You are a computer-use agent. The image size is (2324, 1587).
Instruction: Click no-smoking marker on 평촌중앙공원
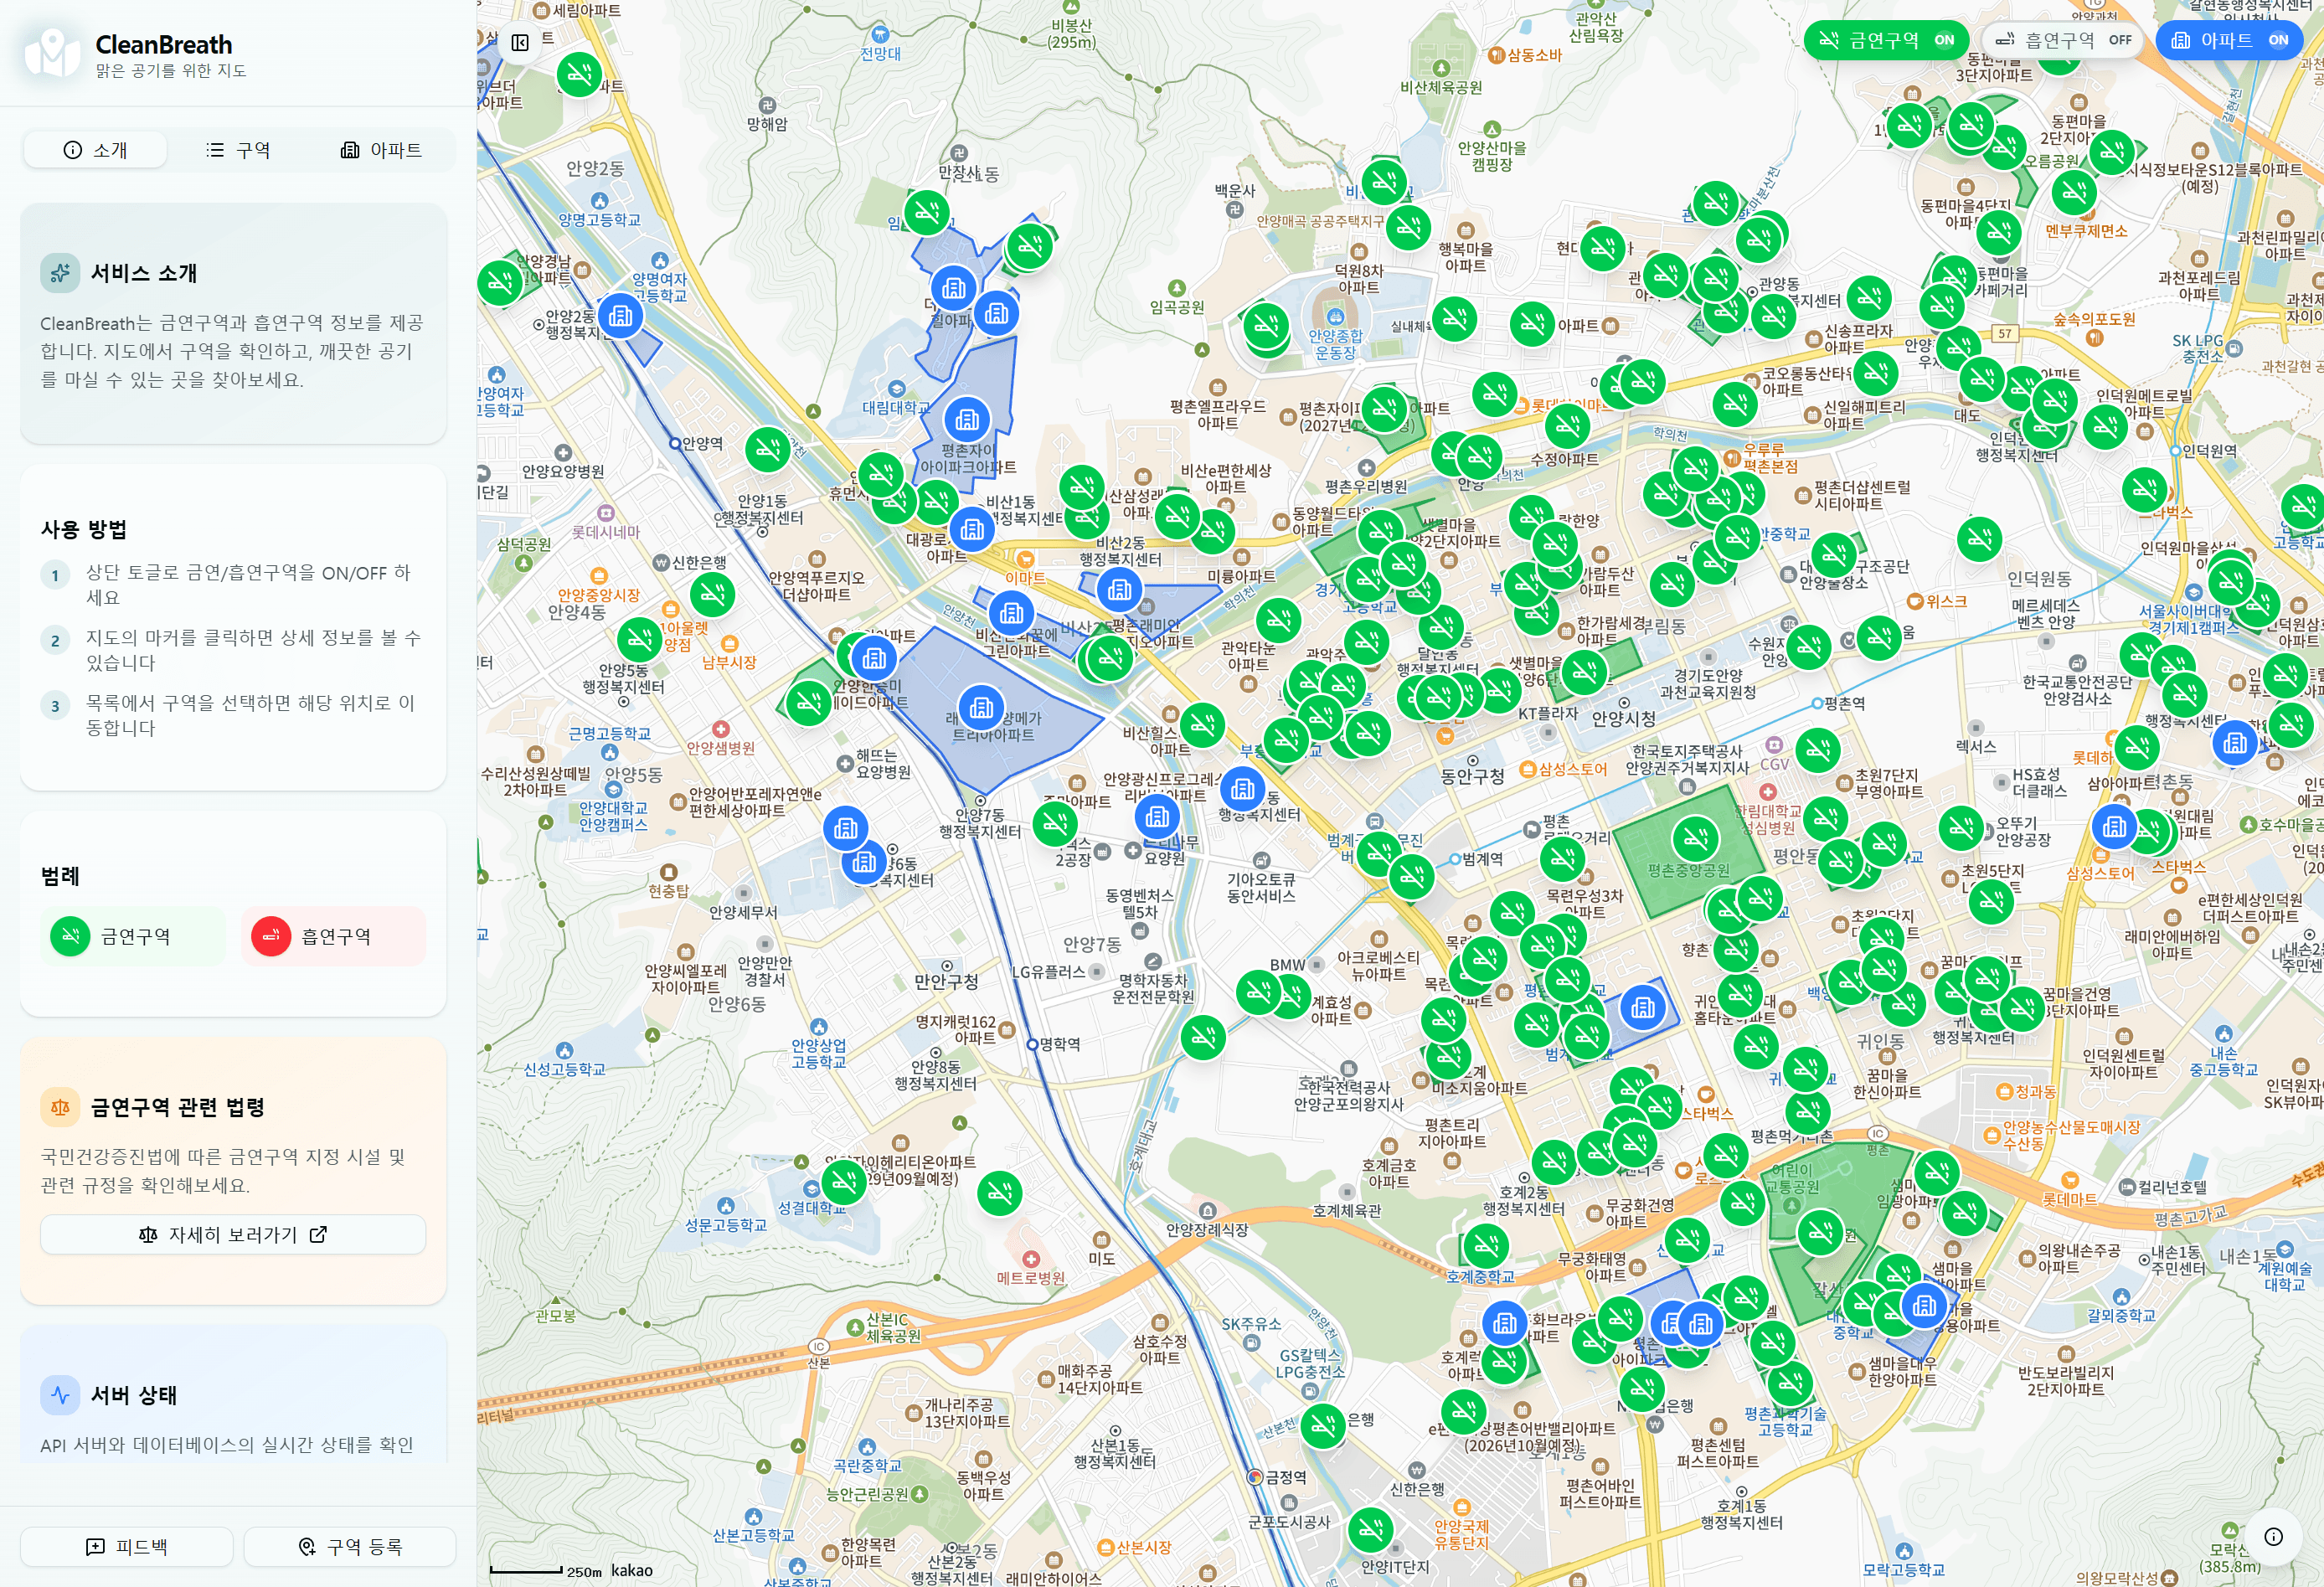click(1695, 838)
